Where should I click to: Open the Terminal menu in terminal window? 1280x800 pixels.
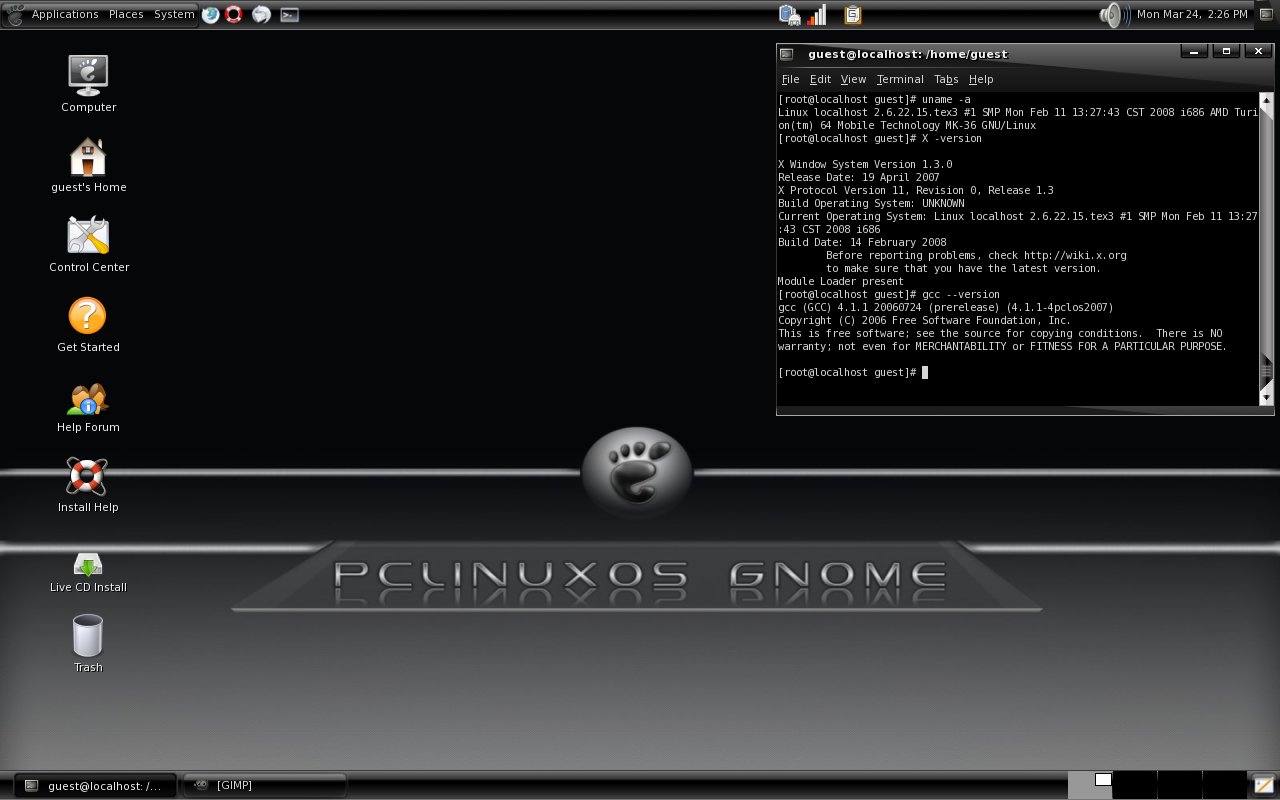[x=900, y=79]
